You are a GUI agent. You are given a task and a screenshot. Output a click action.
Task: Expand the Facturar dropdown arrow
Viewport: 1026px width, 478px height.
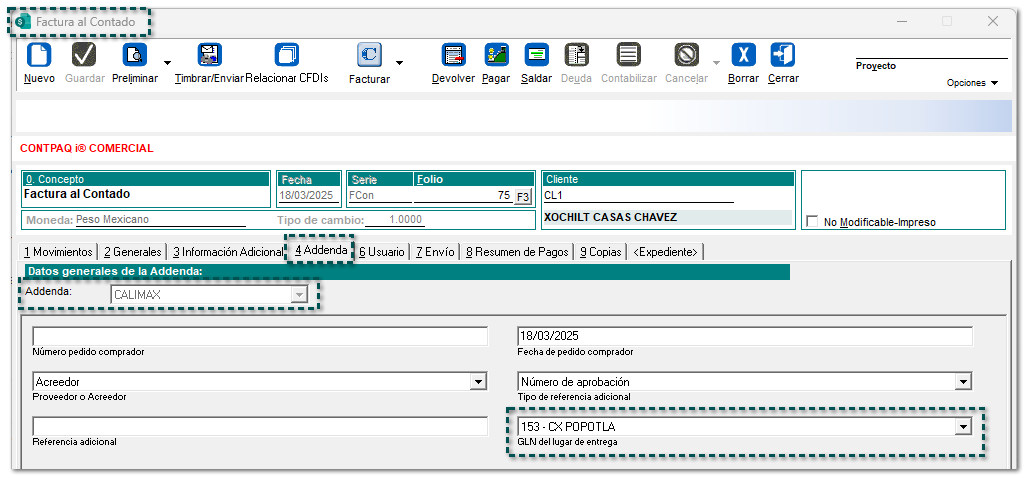pos(399,63)
